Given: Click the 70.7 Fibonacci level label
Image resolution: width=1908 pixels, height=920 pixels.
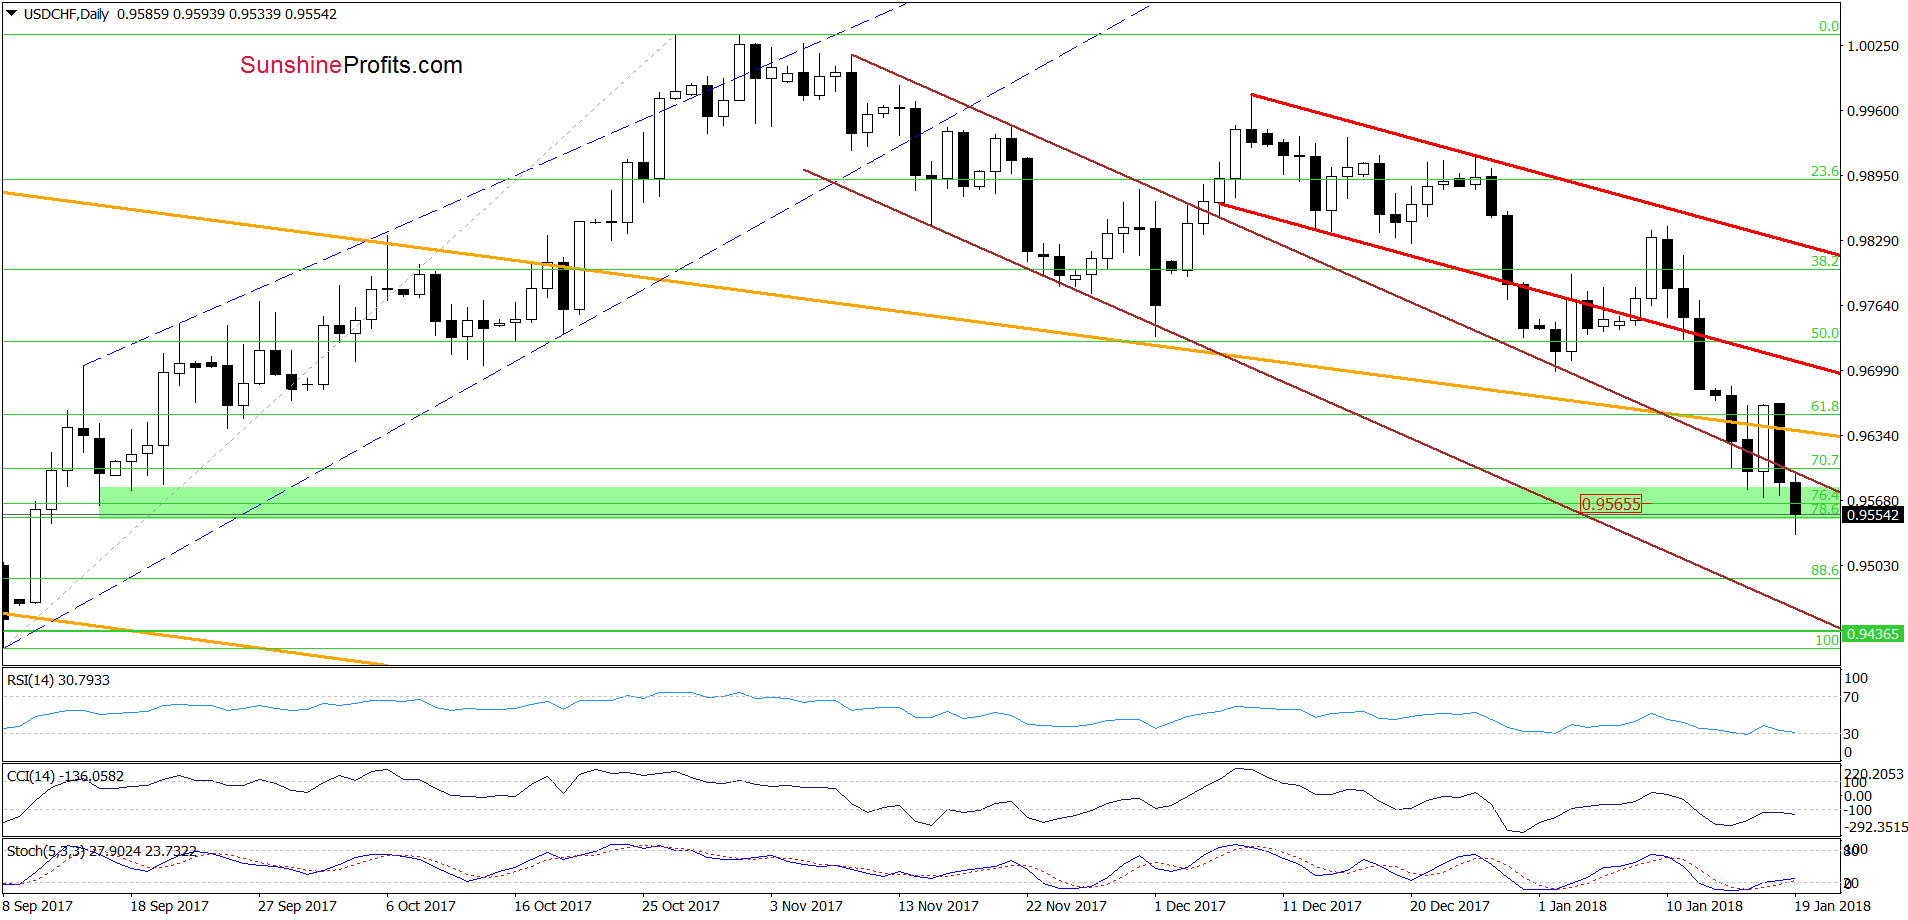Looking at the screenshot, I should pos(1825,460).
